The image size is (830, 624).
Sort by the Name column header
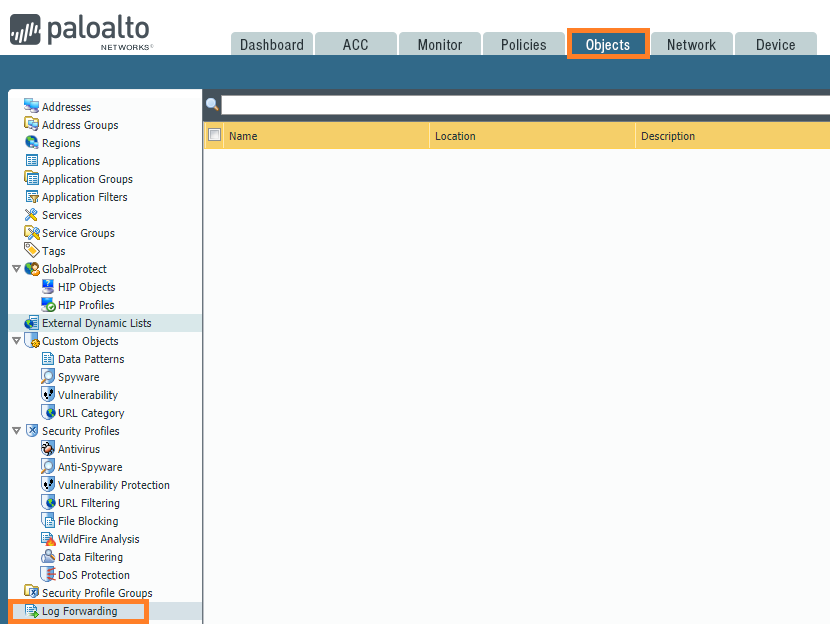point(243,136)
